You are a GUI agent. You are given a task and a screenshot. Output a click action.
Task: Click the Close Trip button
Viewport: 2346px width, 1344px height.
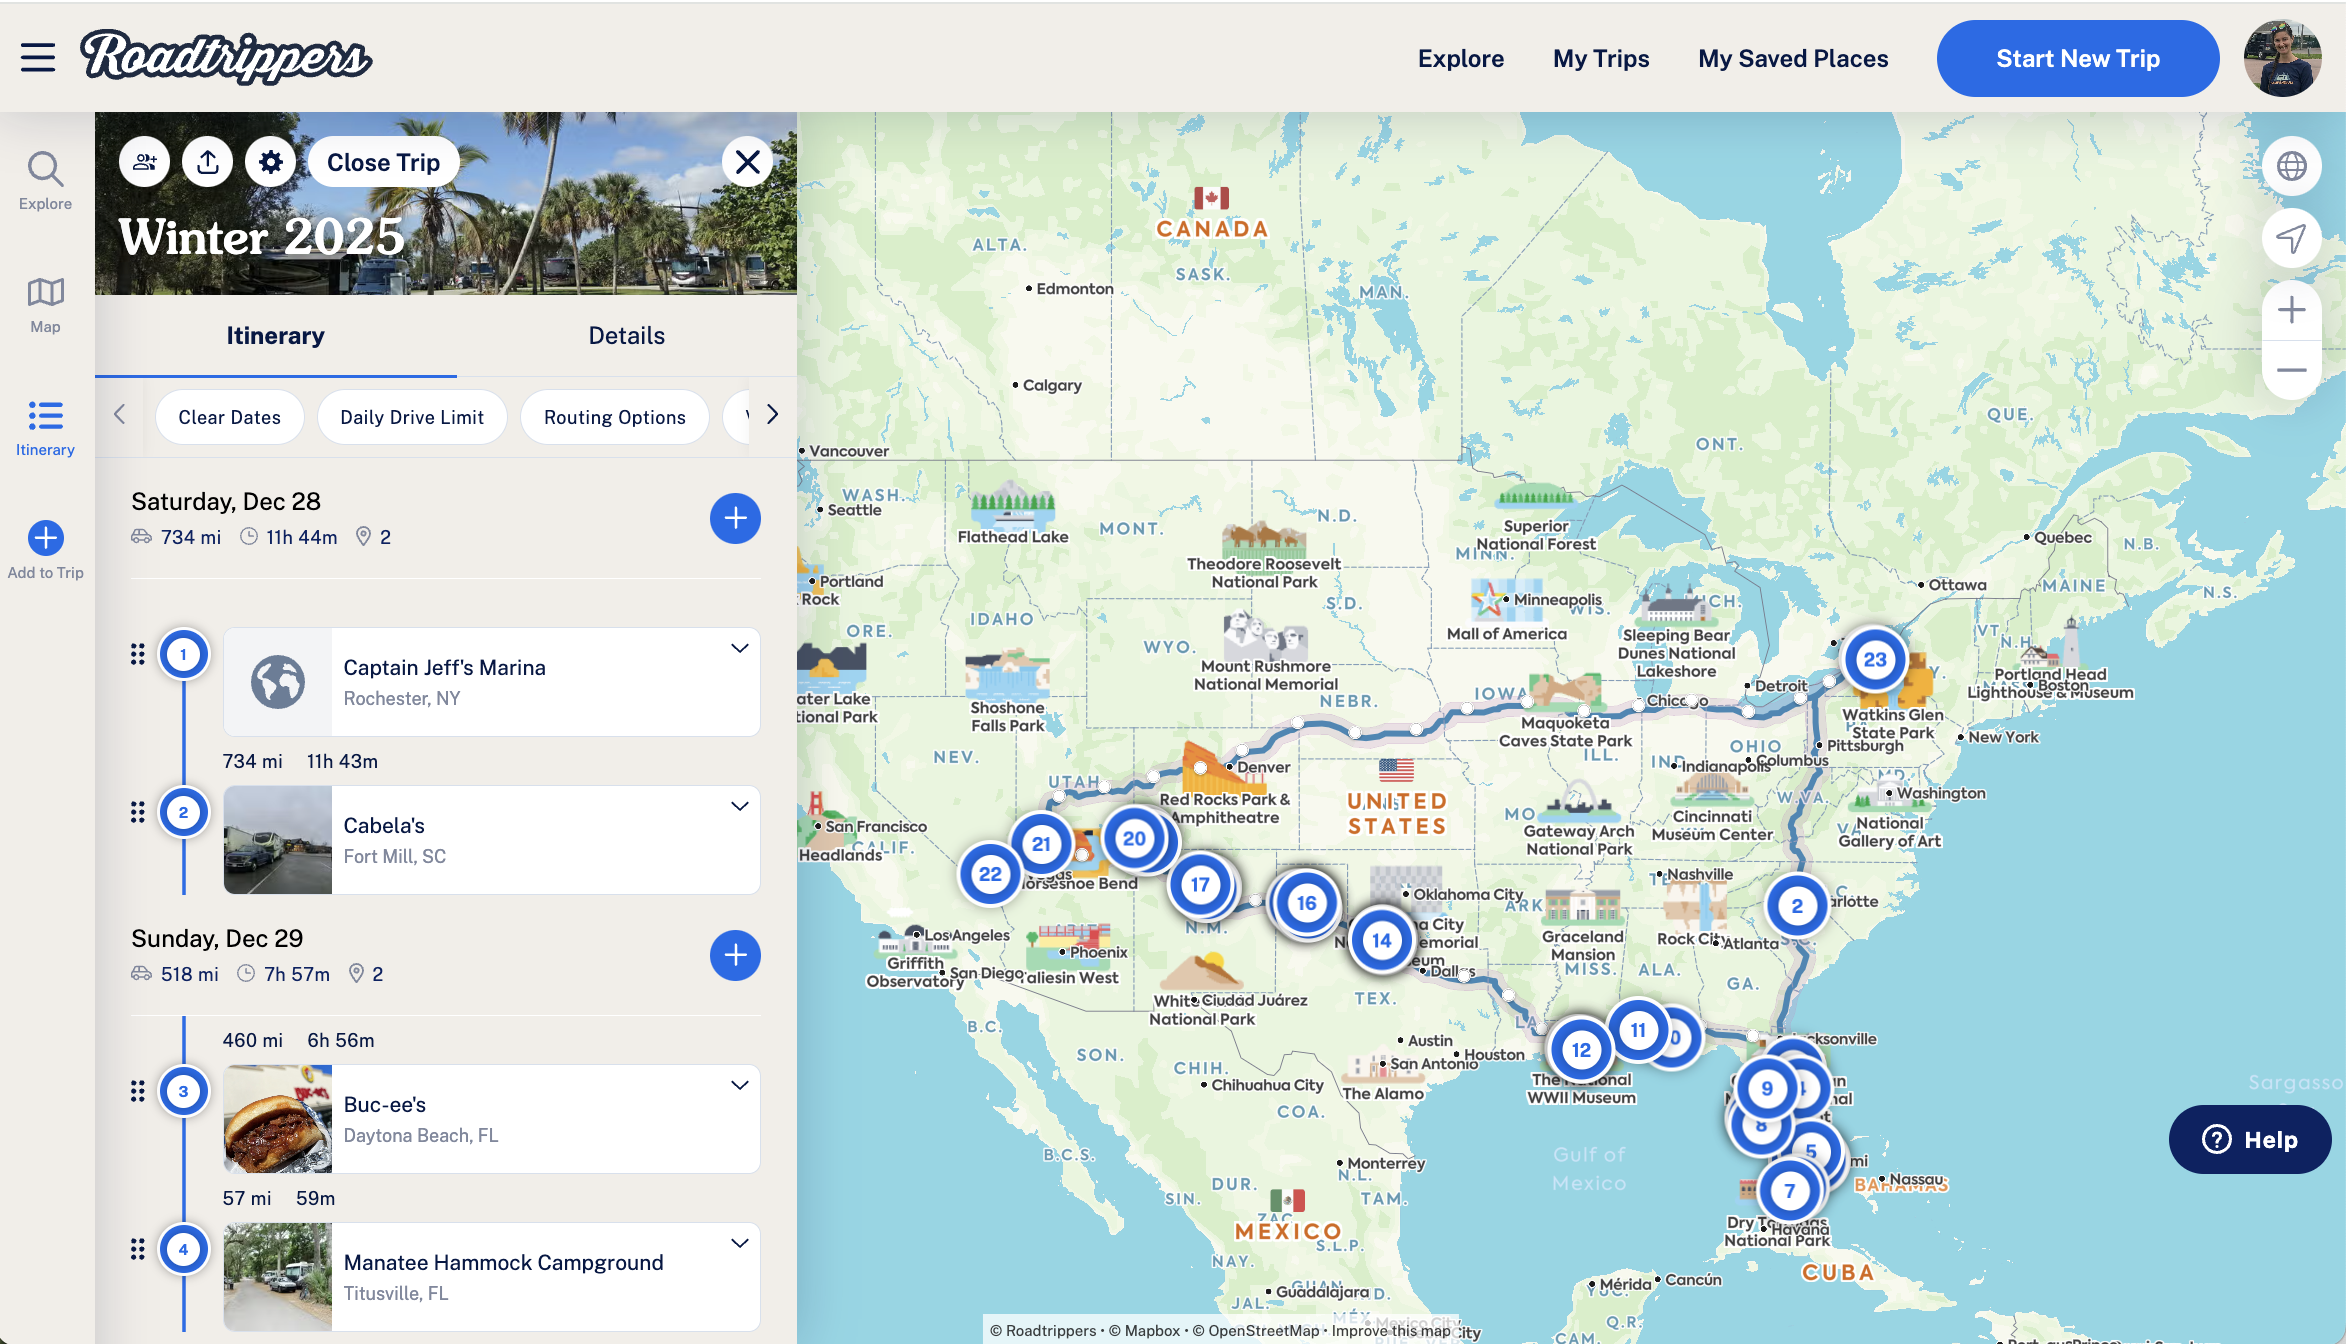384,162
